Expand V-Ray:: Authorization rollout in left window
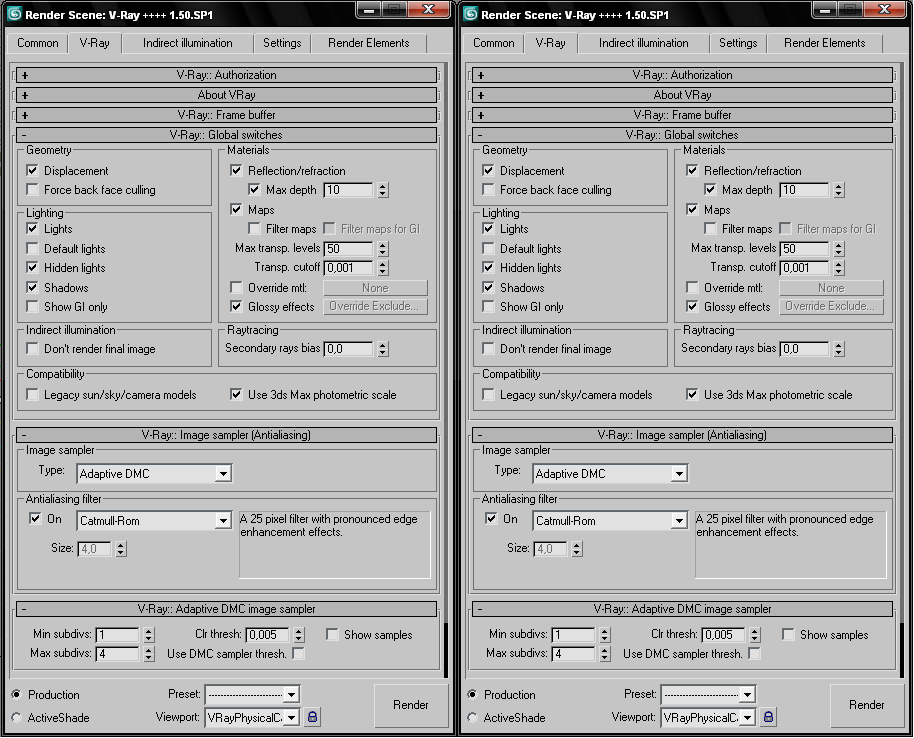 (x=226, y=75)
